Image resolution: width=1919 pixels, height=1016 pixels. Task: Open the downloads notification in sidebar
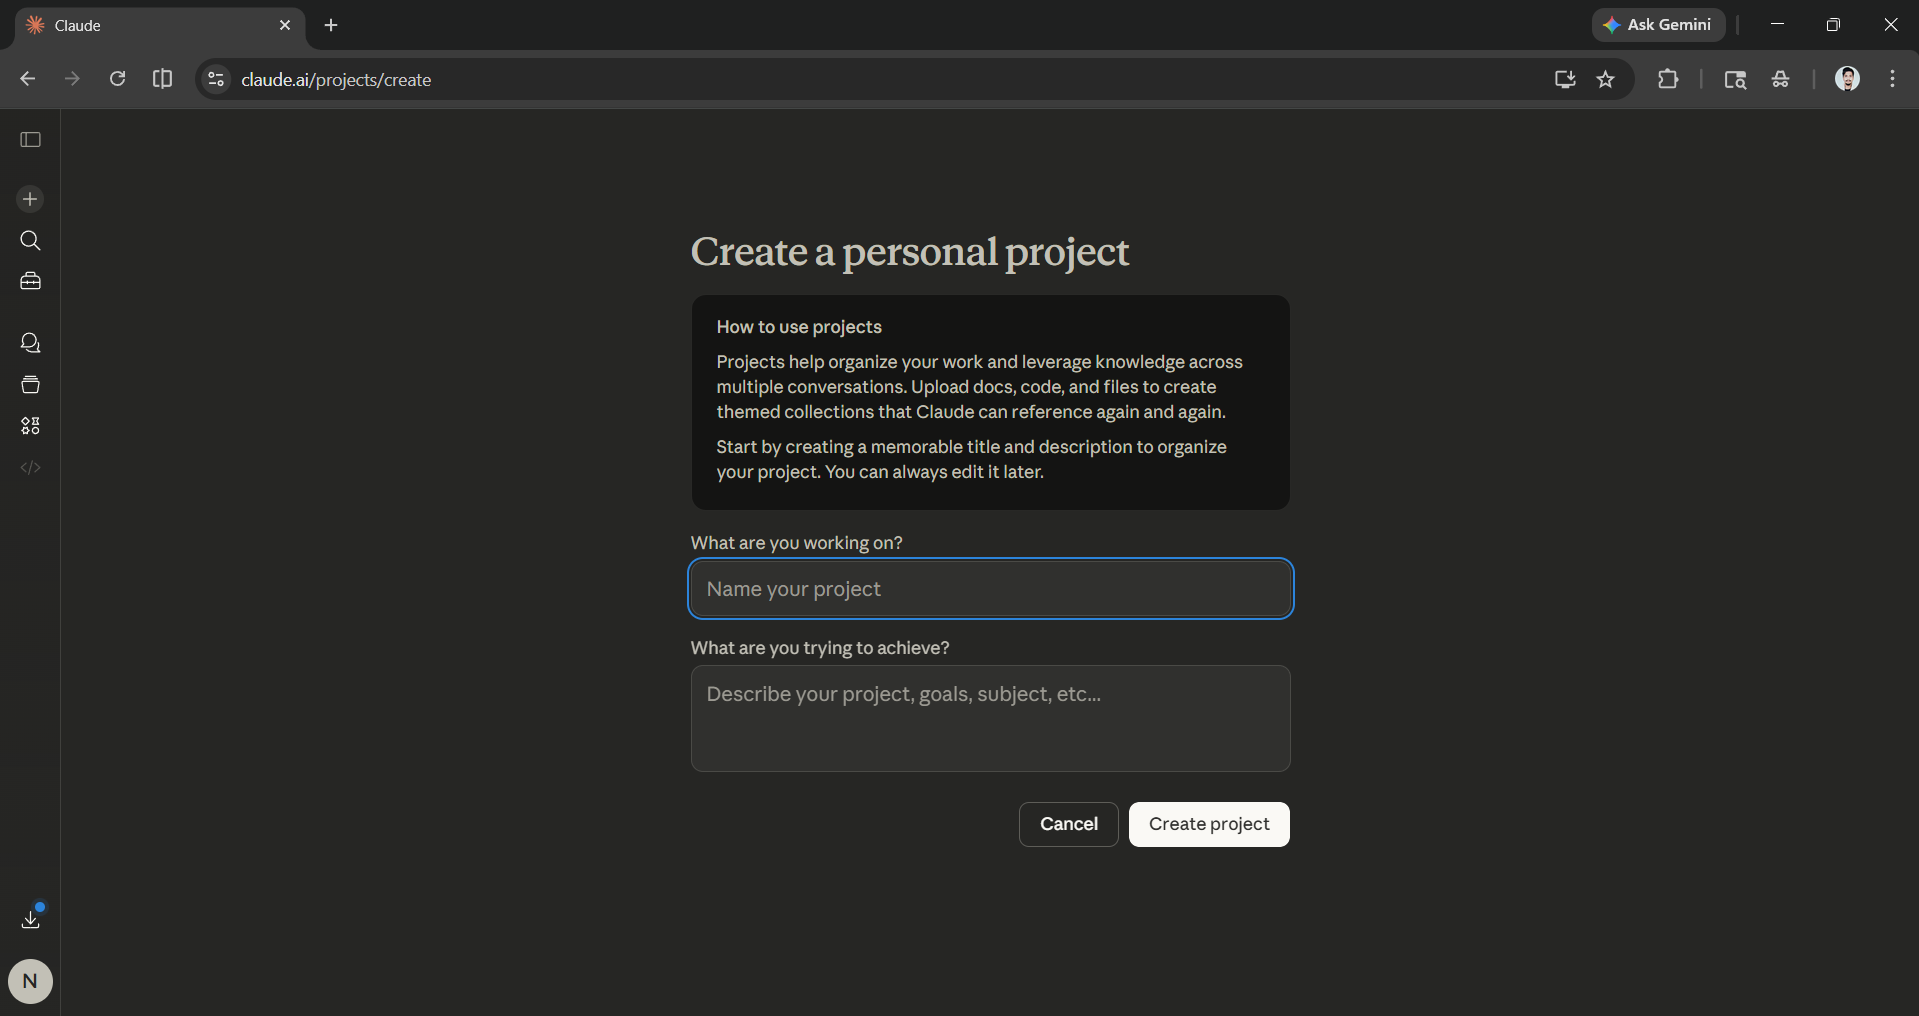coord(31,918)
